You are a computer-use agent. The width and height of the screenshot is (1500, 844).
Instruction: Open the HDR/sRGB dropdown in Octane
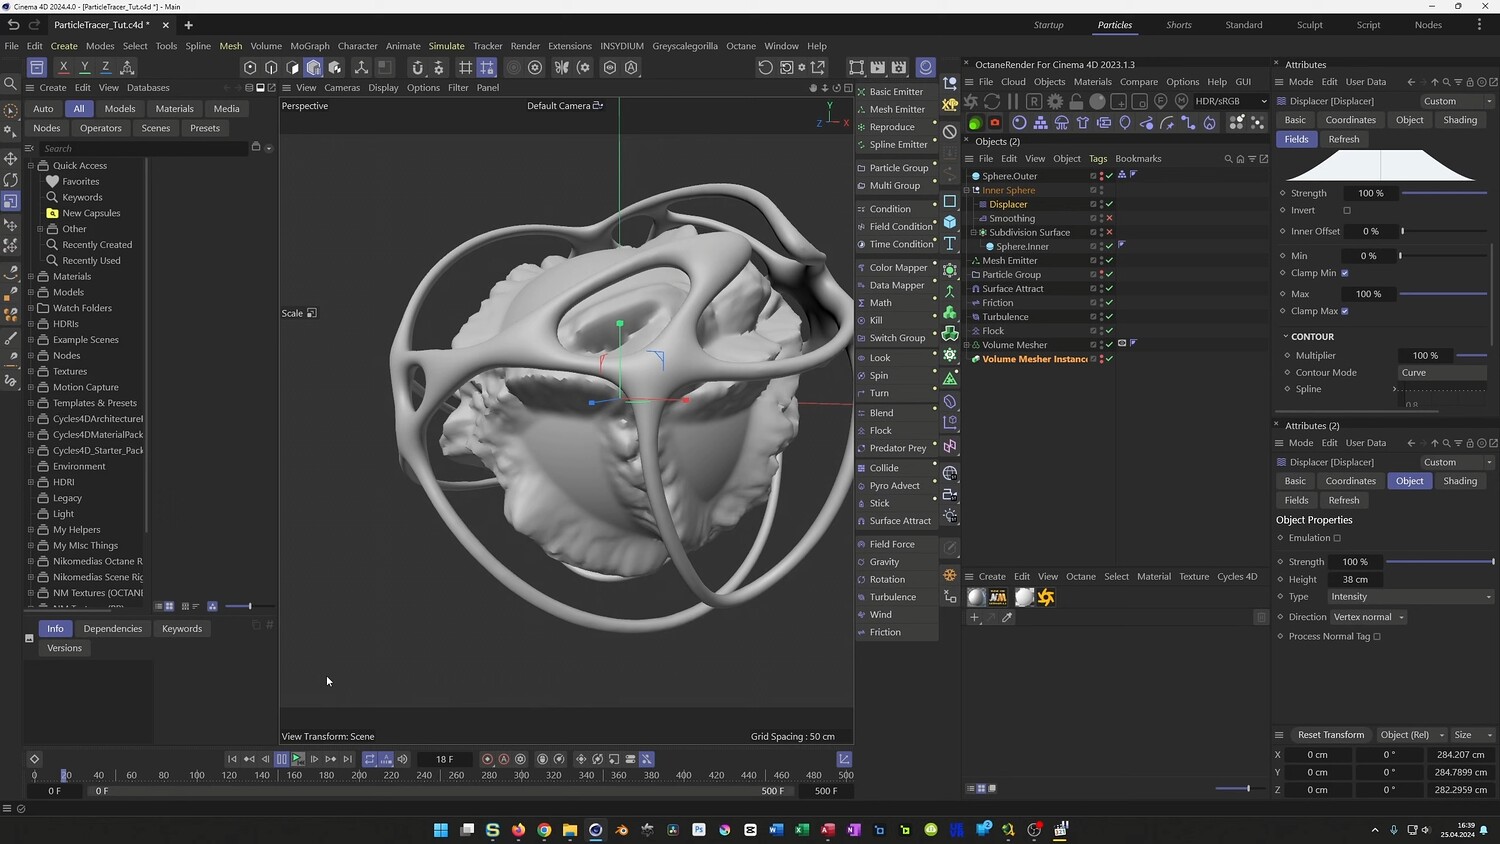[x=1231, y=101]
